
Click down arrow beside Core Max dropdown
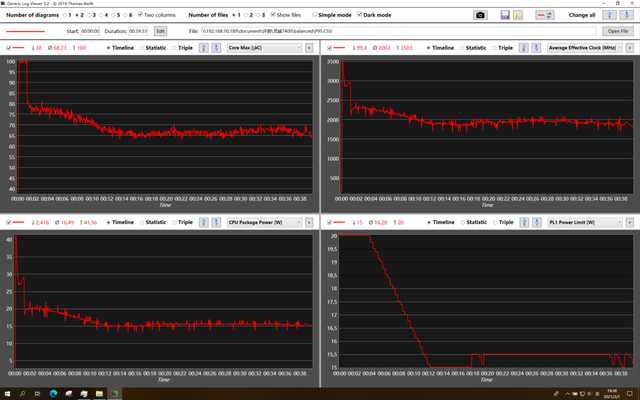point(216,48)
